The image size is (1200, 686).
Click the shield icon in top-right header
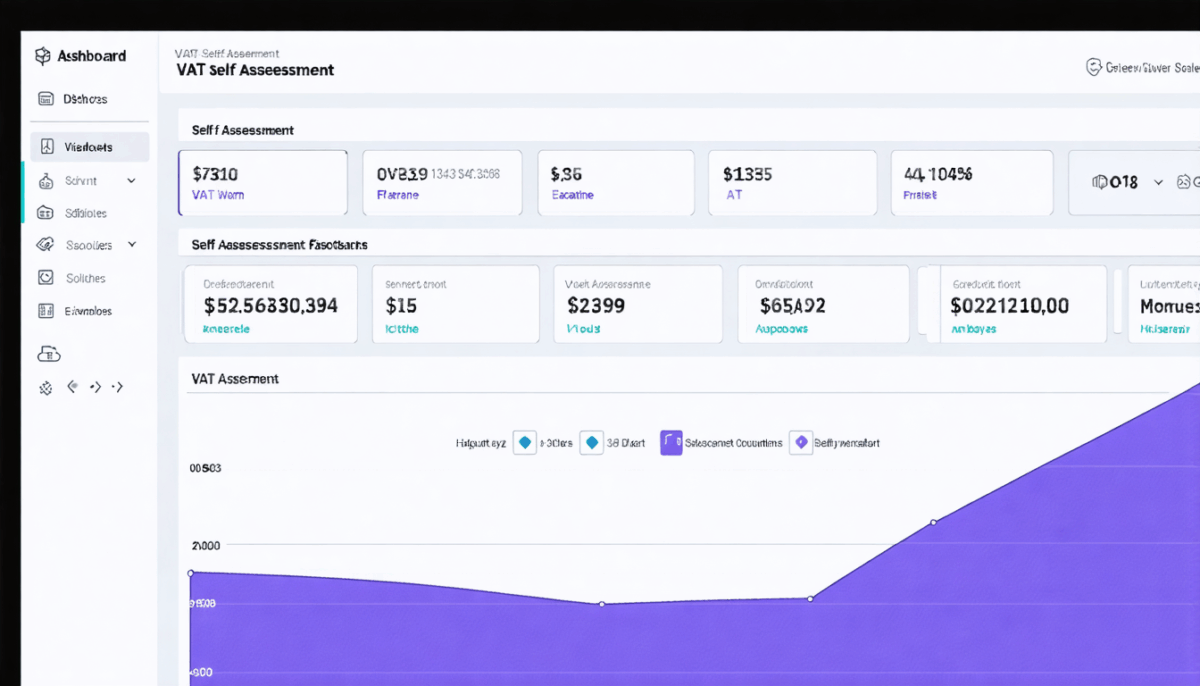(1094, 67)
